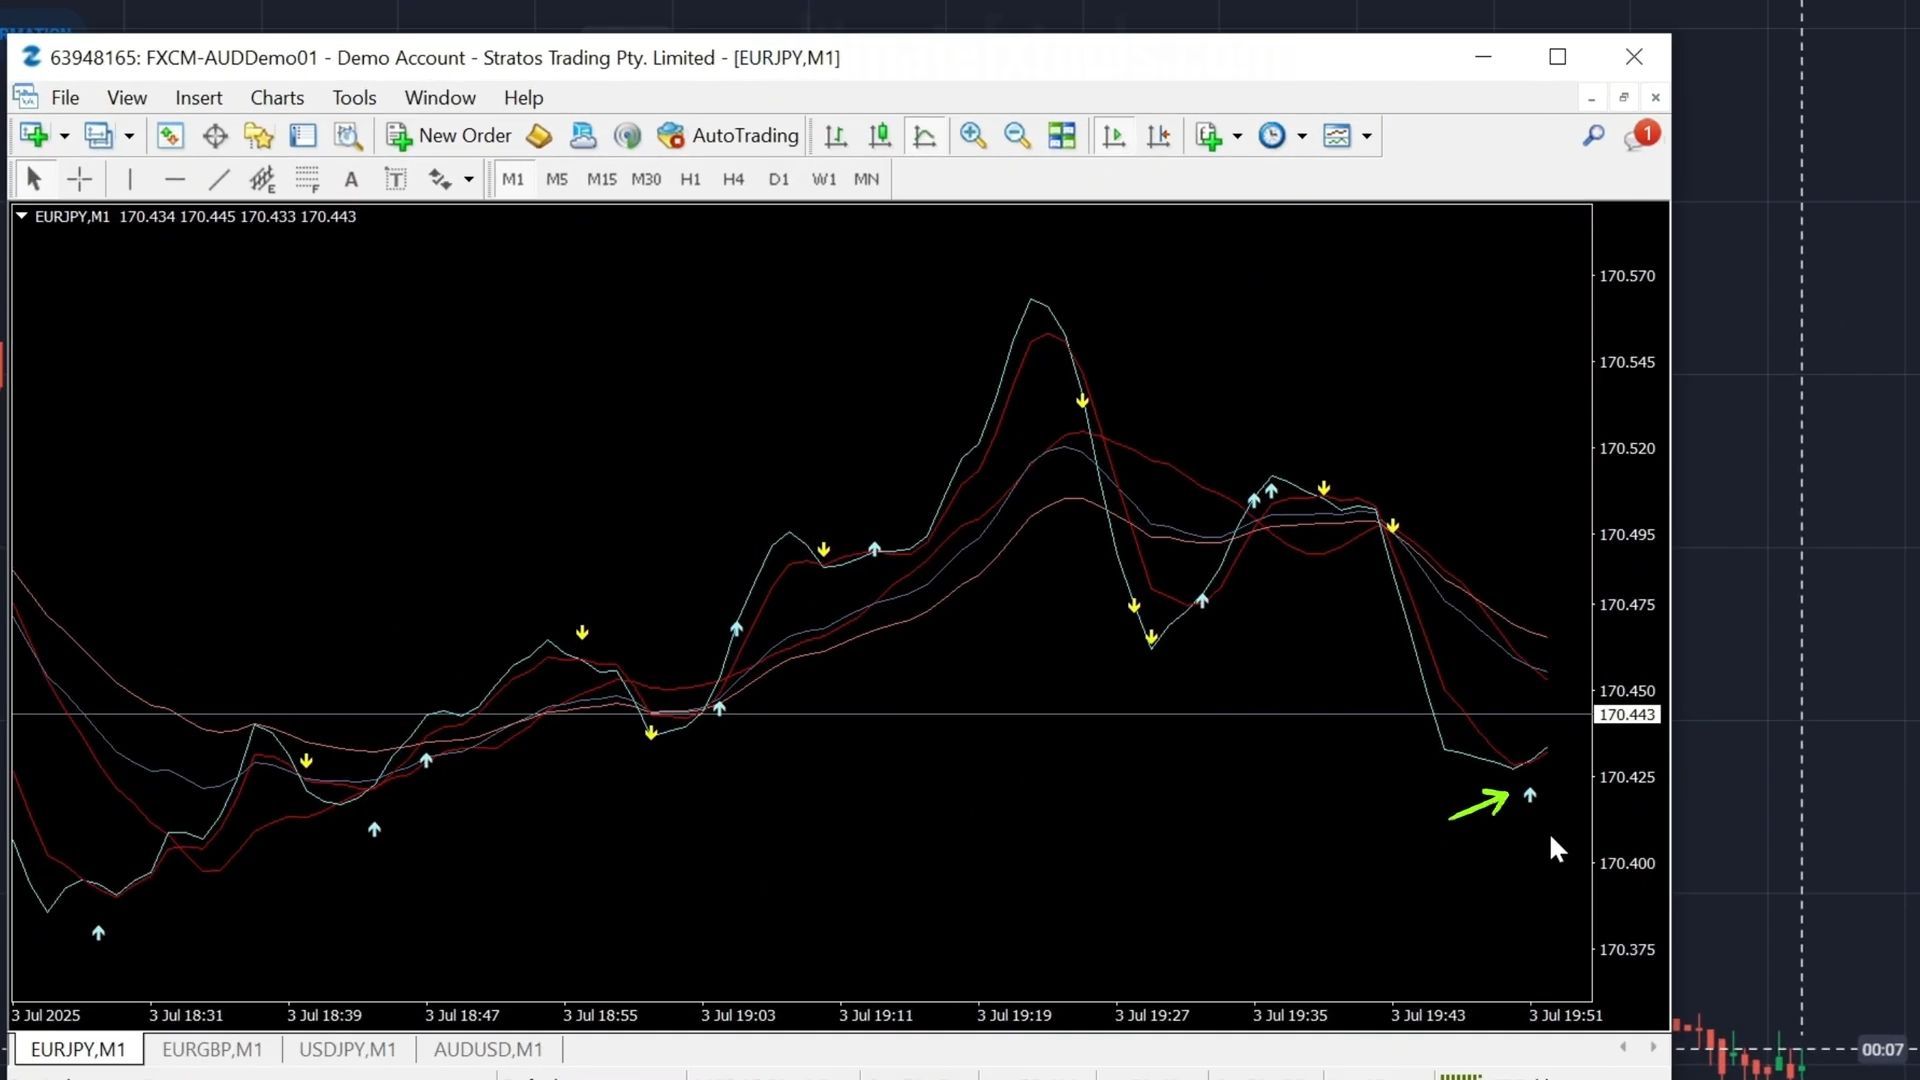Expand the arrows objects dropdown
Viewport: 1920px width, 1080px height.
468,180
